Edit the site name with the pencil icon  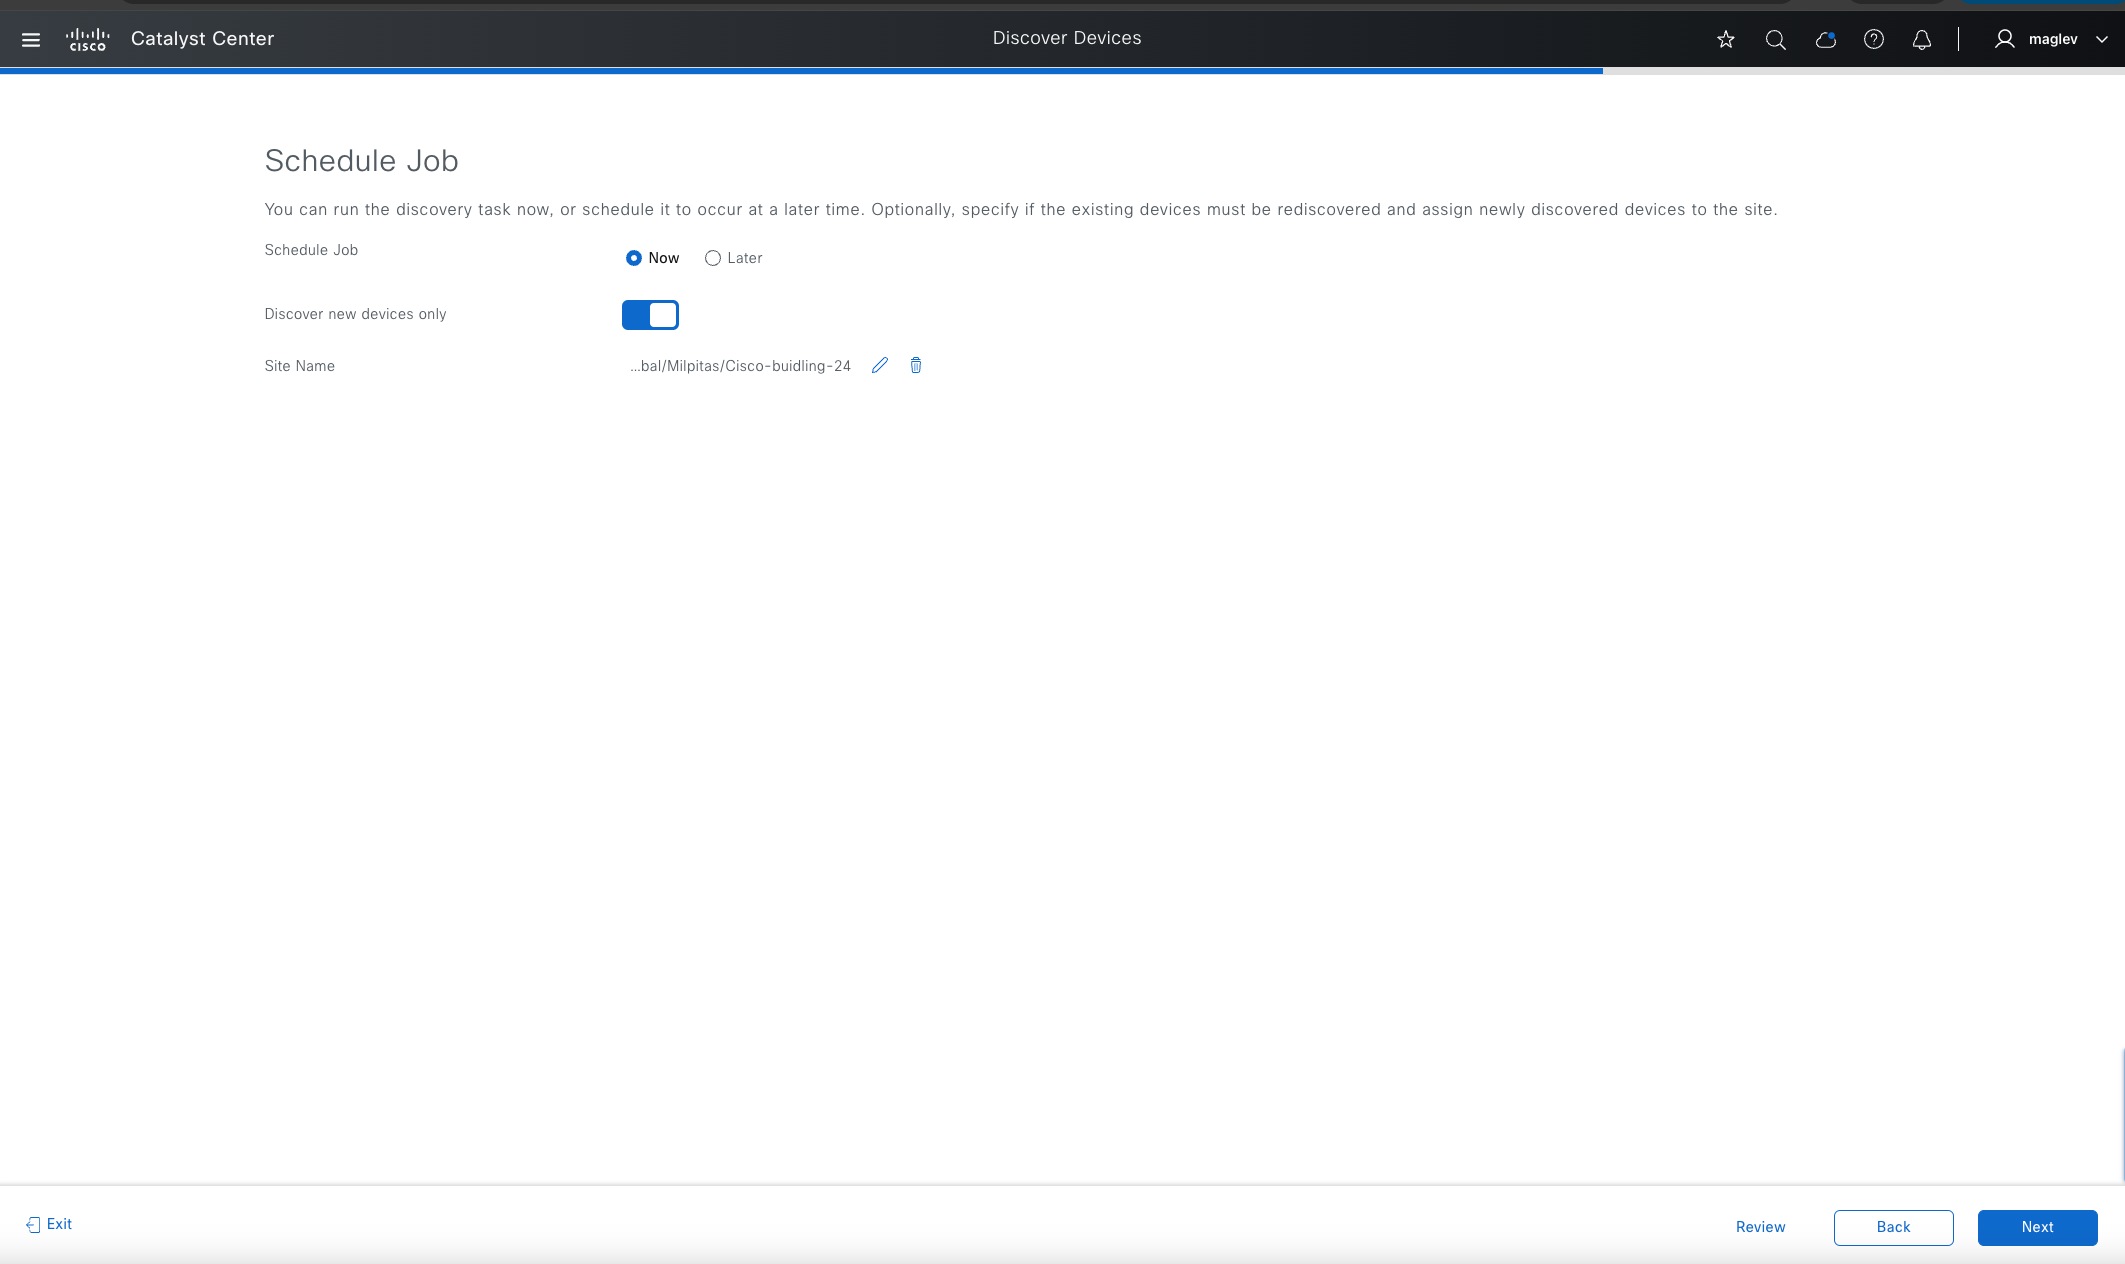(879, 365)
